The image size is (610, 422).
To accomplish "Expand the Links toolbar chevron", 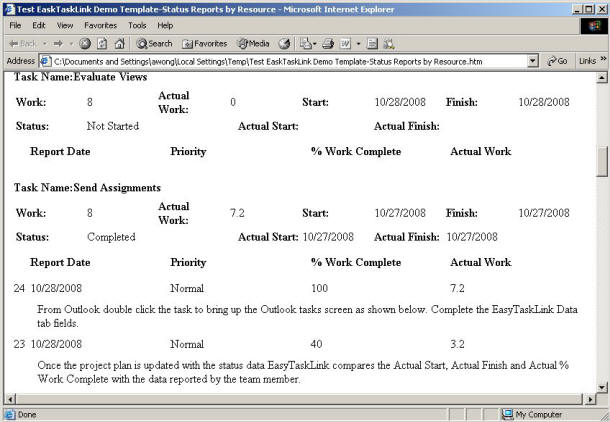I will coord(603,59).
